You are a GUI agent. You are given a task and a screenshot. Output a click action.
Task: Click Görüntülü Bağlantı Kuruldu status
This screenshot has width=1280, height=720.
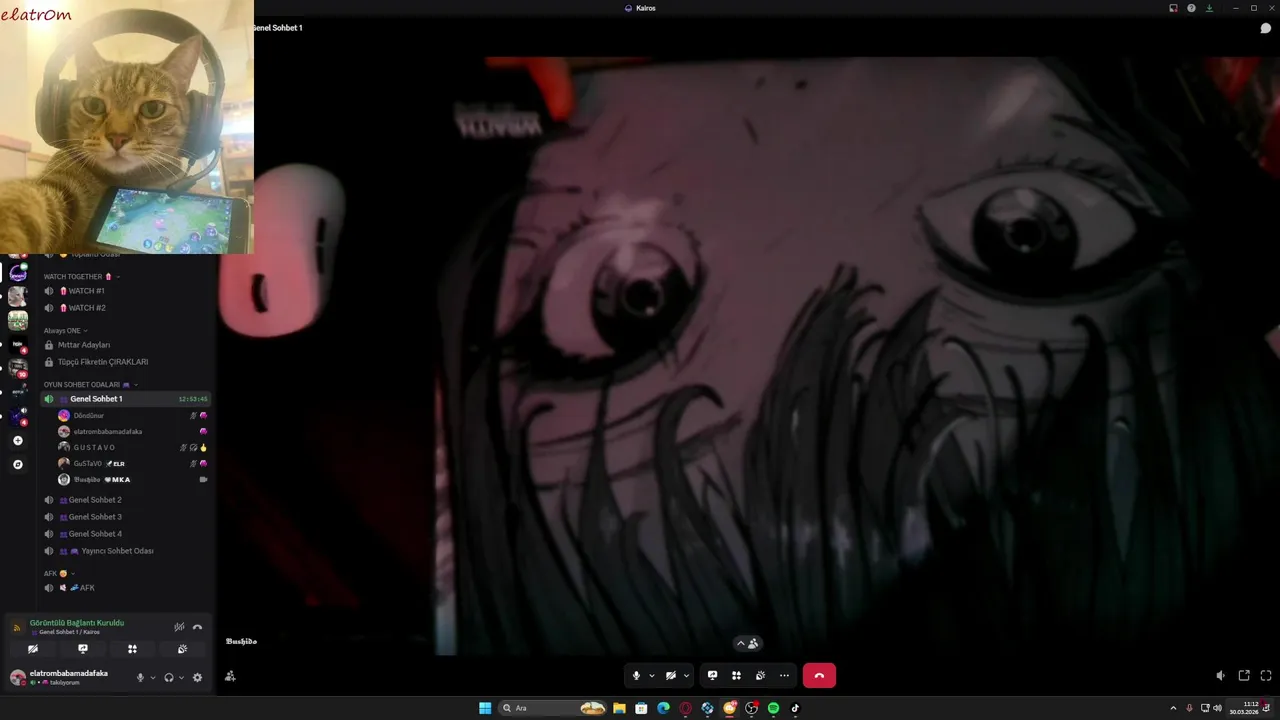point(77,623)
